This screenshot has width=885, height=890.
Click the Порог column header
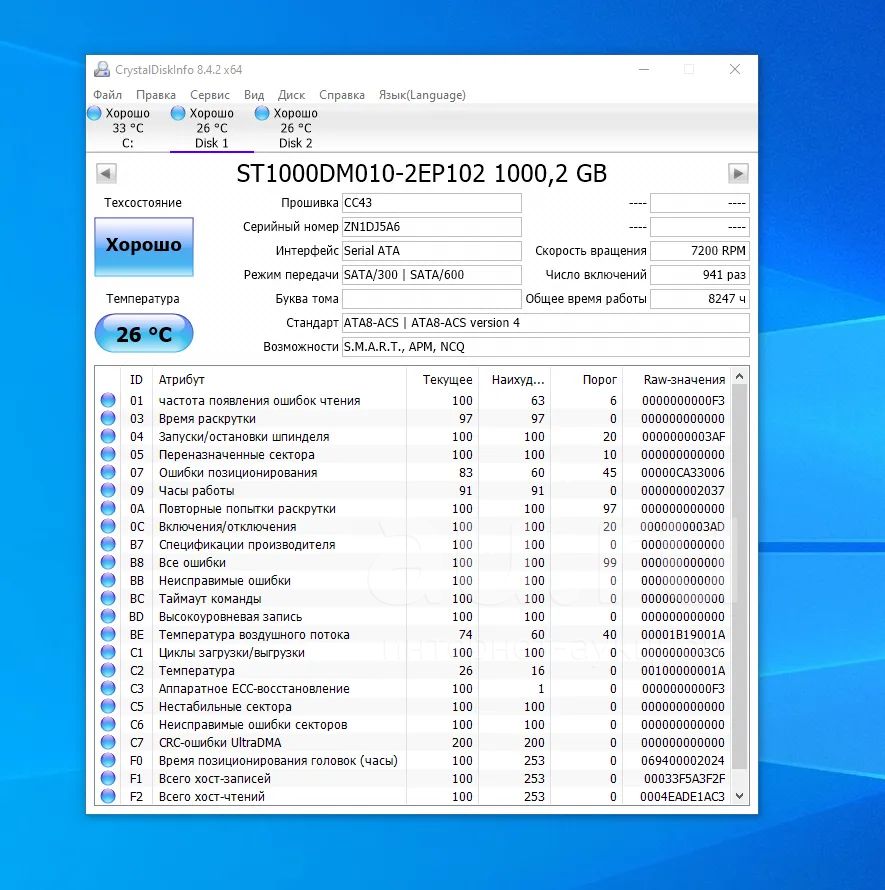[x=586, y=379]
